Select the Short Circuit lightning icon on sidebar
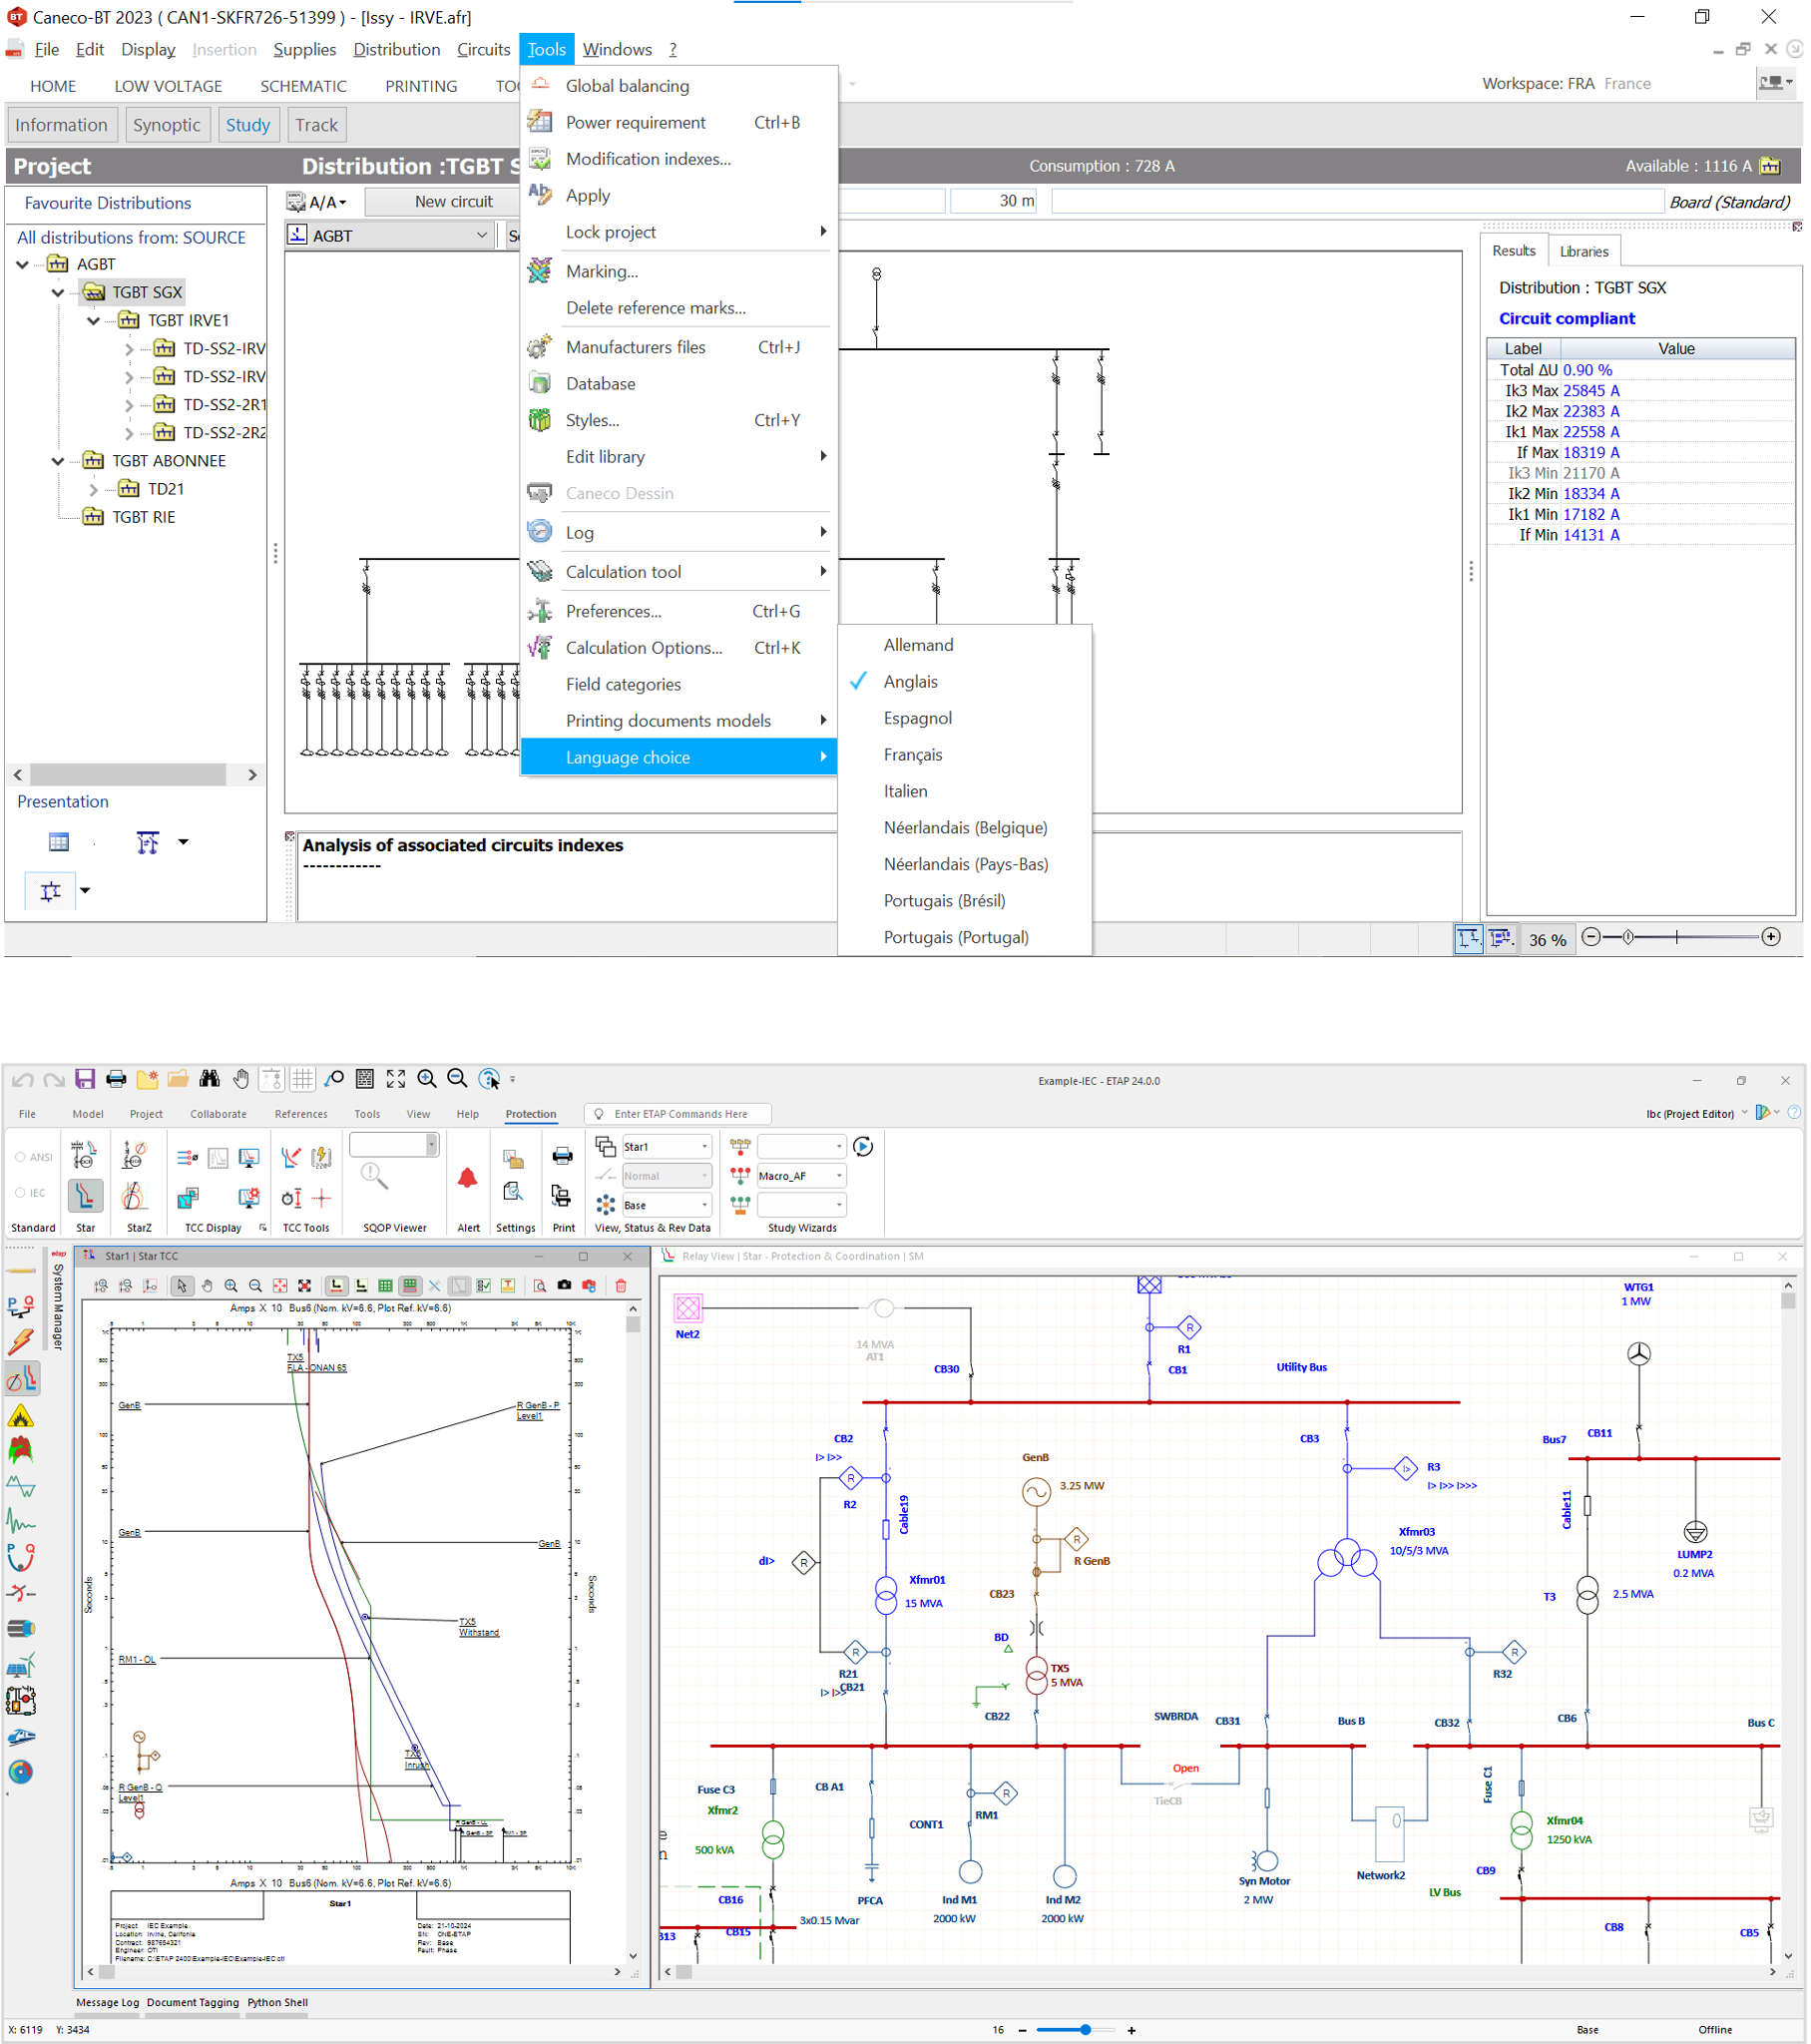This screenshot has width=1811, height=2044. pos(21,1342)
